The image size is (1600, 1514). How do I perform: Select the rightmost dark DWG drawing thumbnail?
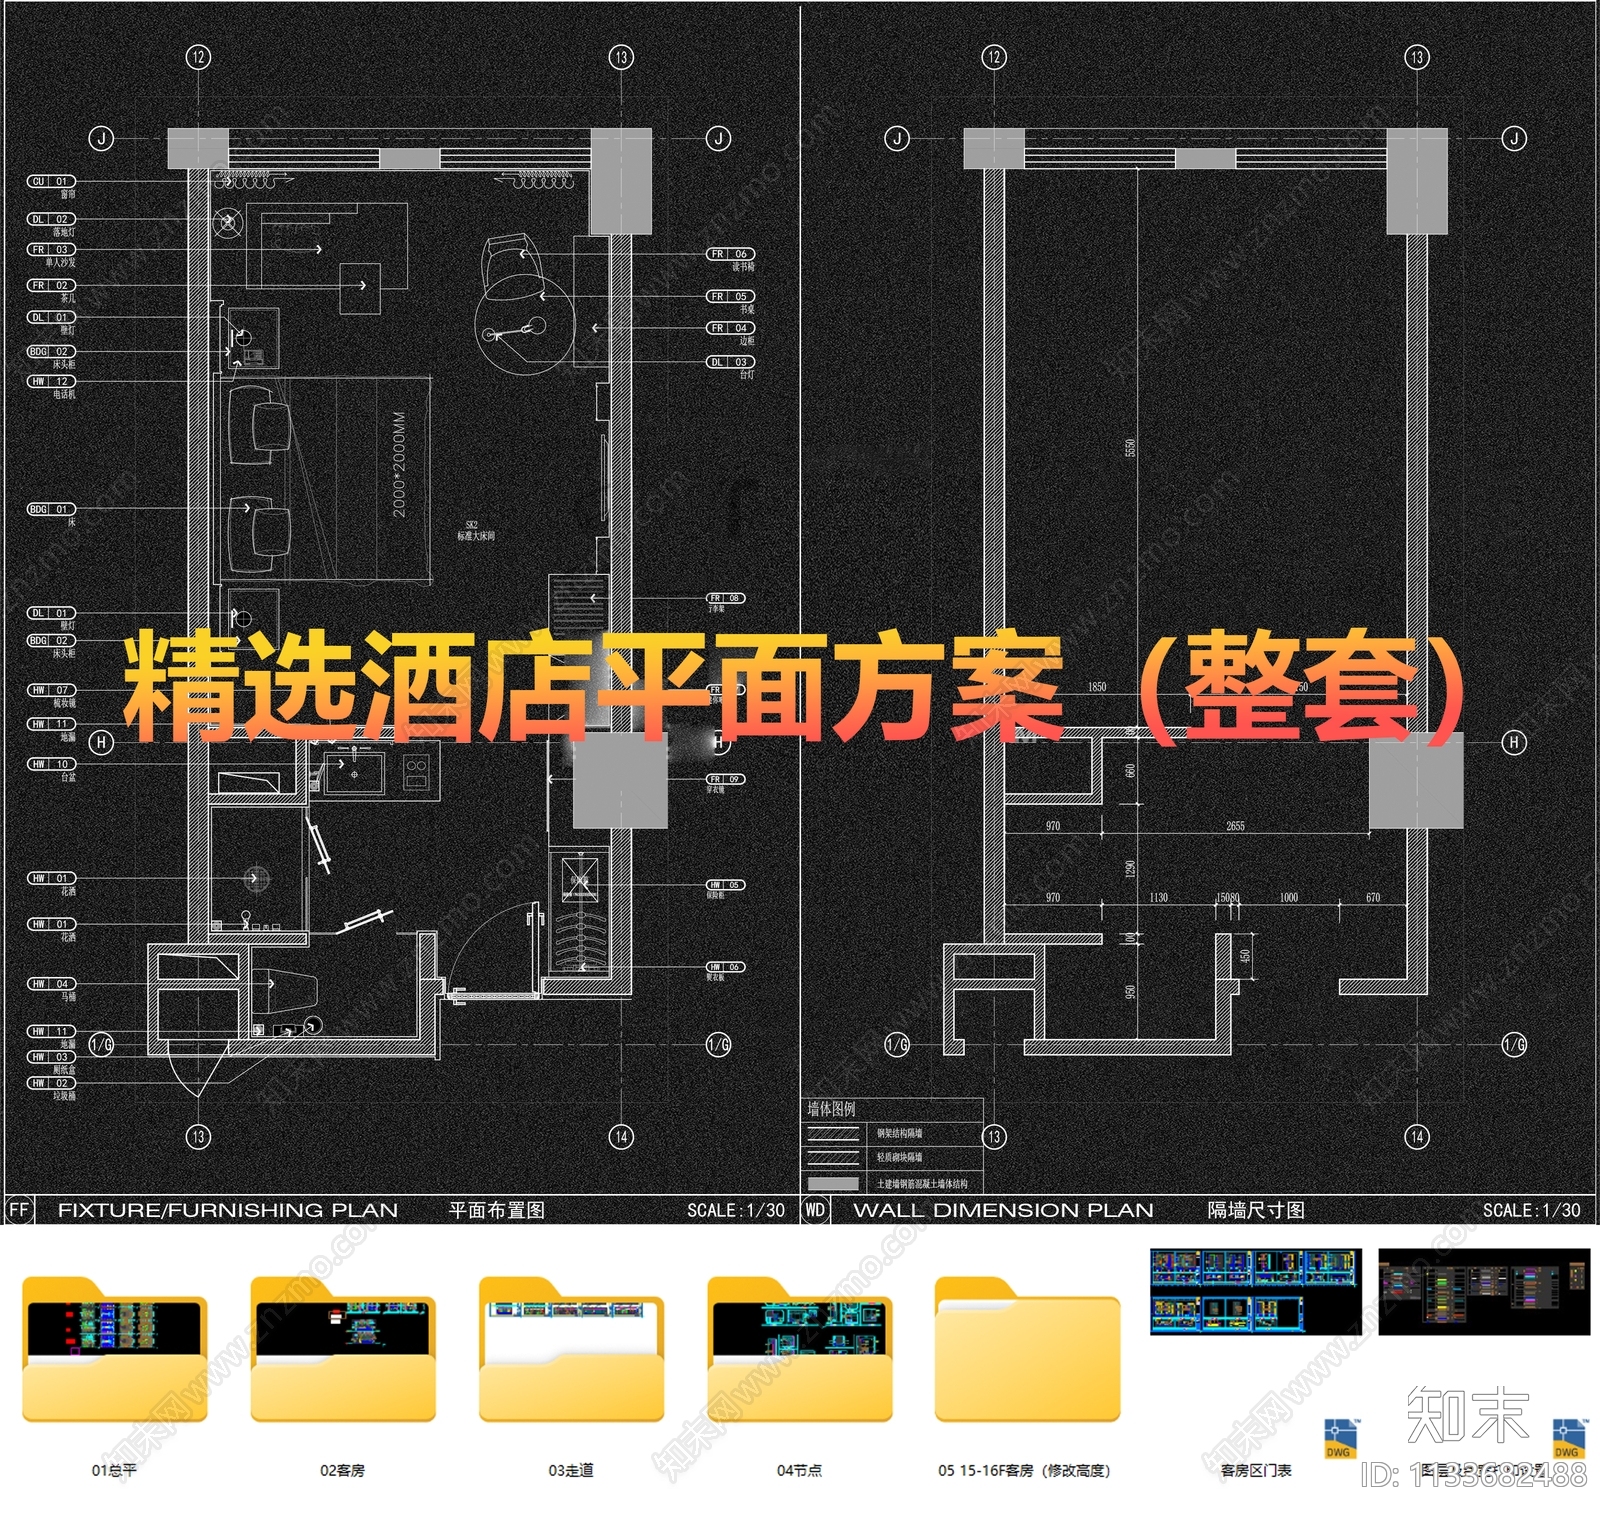1484,1291
